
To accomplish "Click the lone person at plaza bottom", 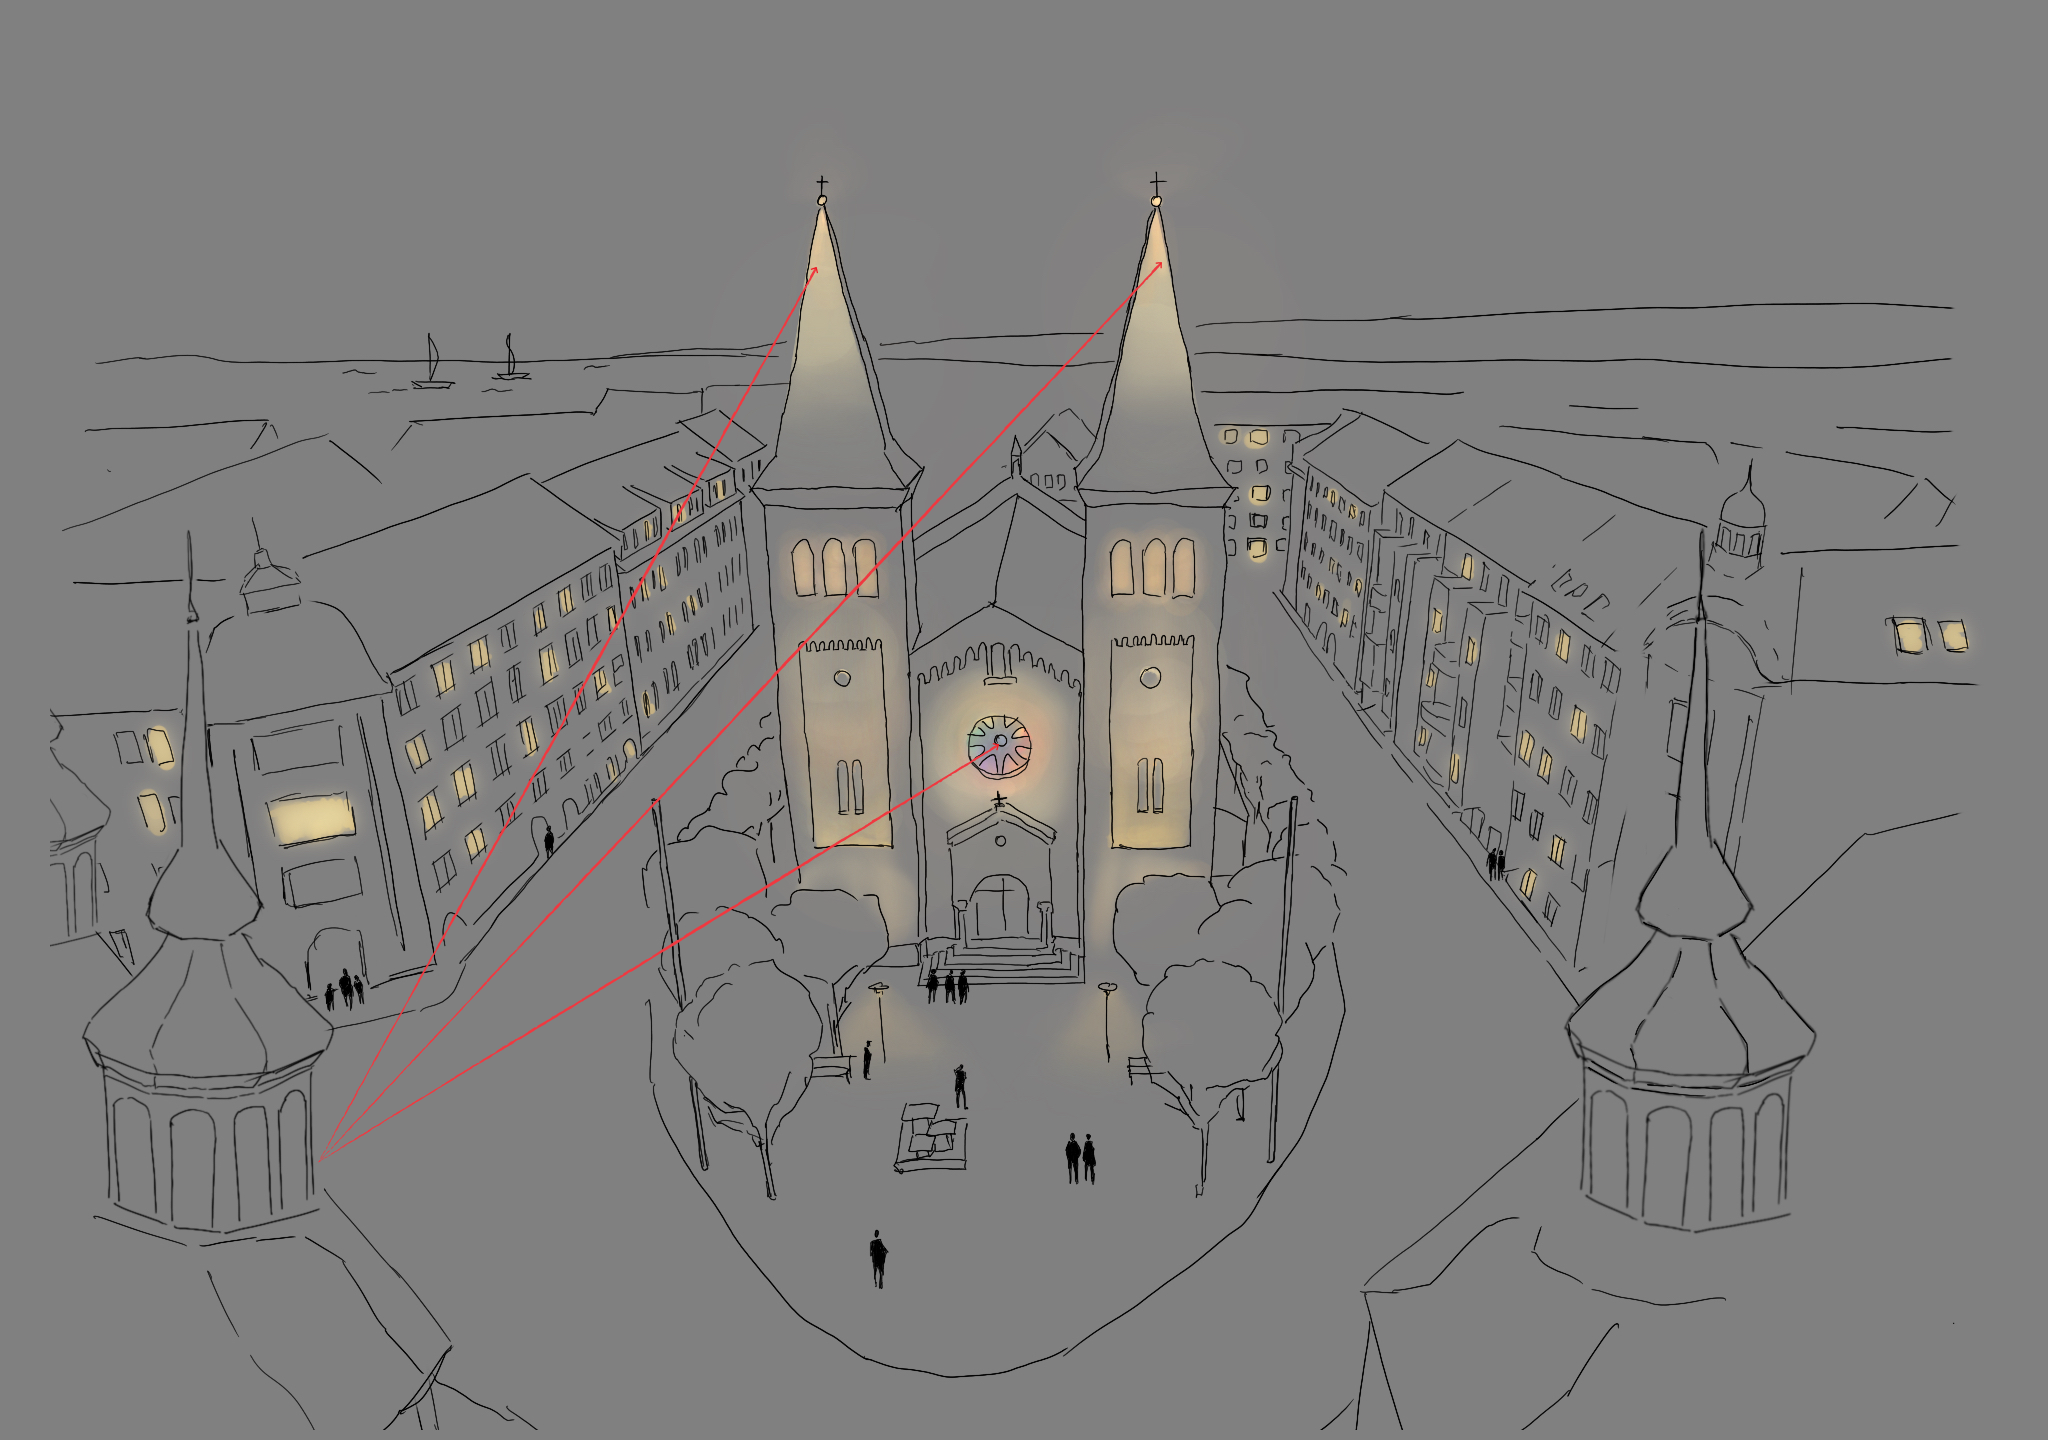I will tap(878, 1258).
